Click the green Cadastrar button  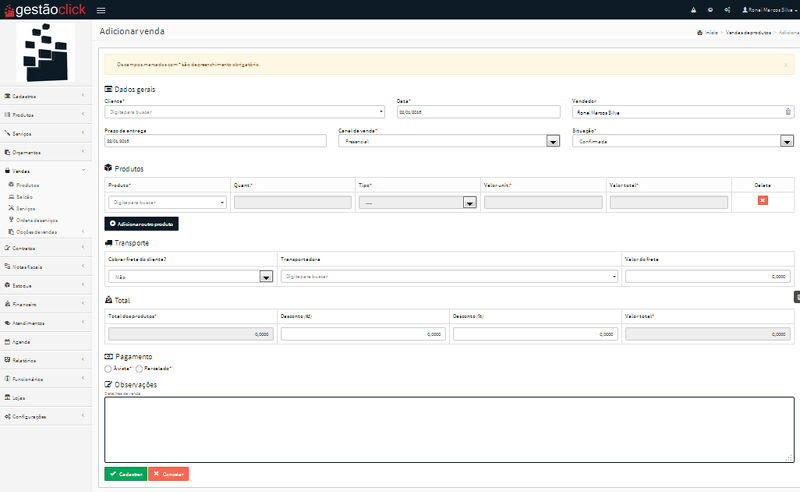(126, 474)
